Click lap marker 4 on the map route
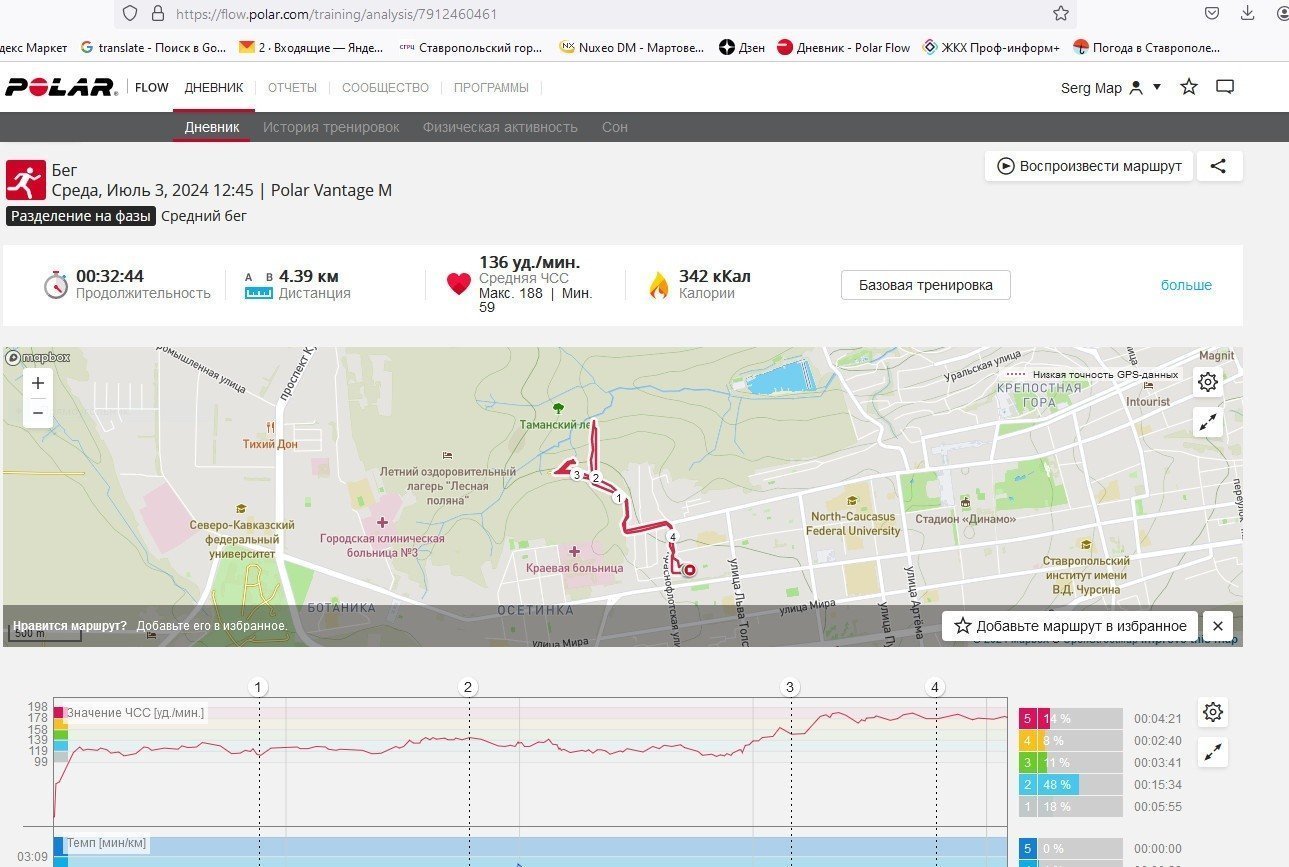Screen dimensions: 1289x867 coord(673,538)
